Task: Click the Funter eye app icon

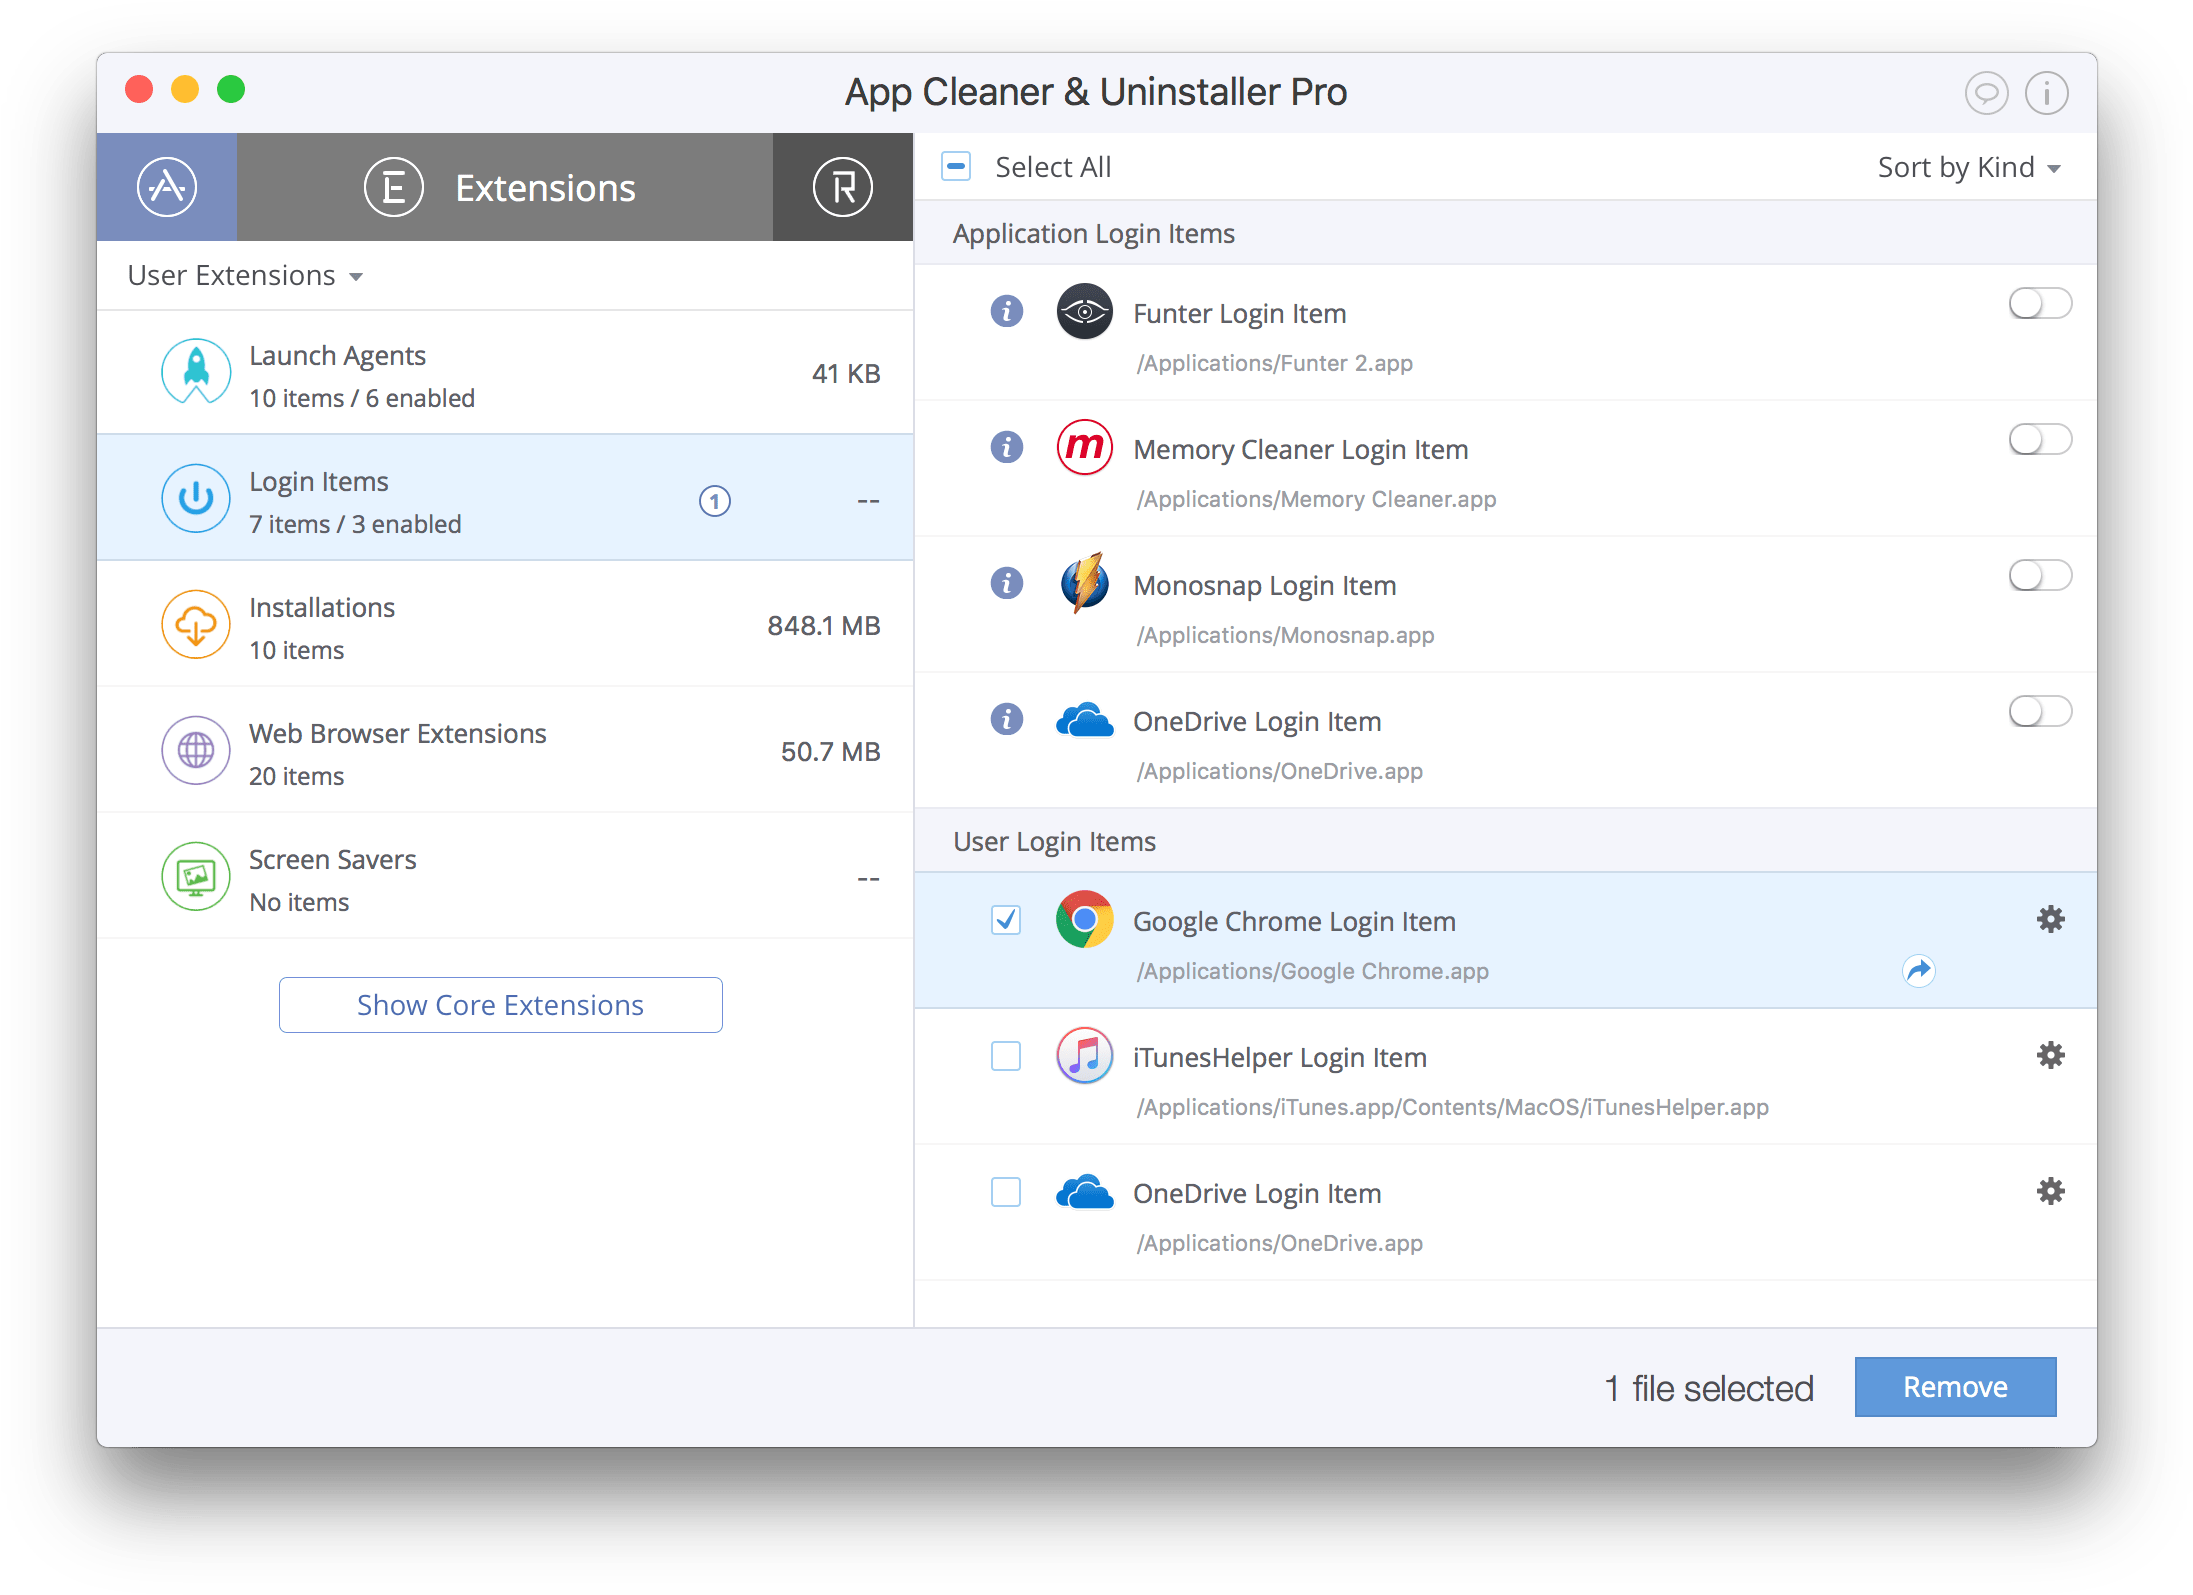Action: (x=1084, y=312)
